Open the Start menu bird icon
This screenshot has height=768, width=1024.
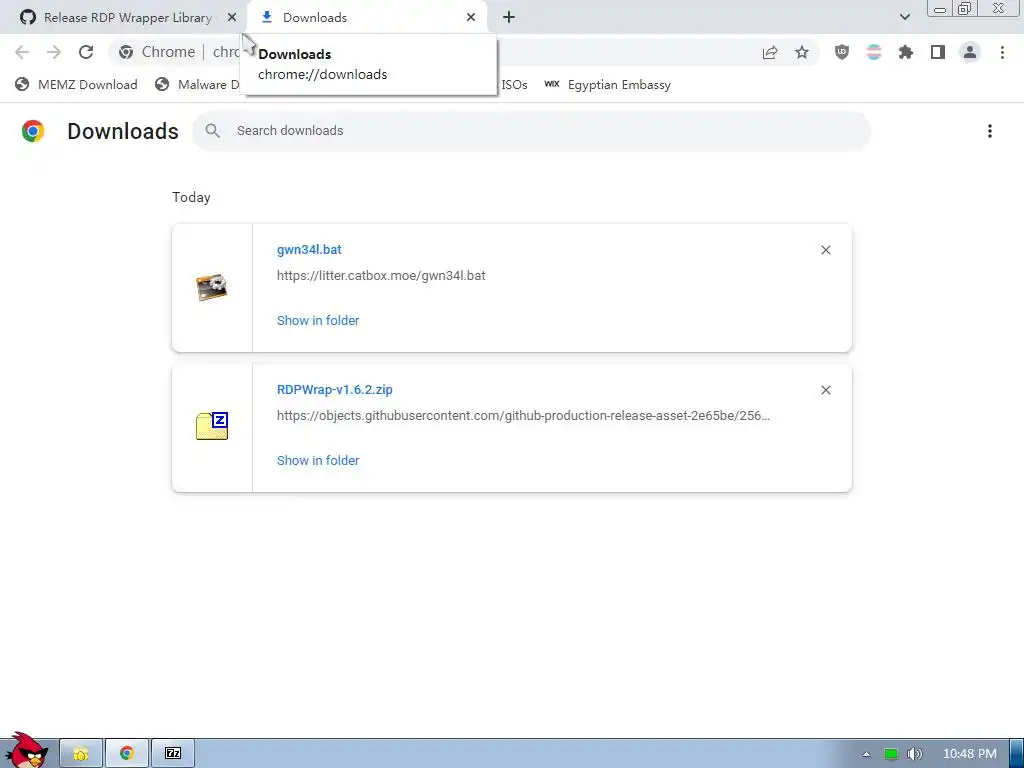coord(25,751)
